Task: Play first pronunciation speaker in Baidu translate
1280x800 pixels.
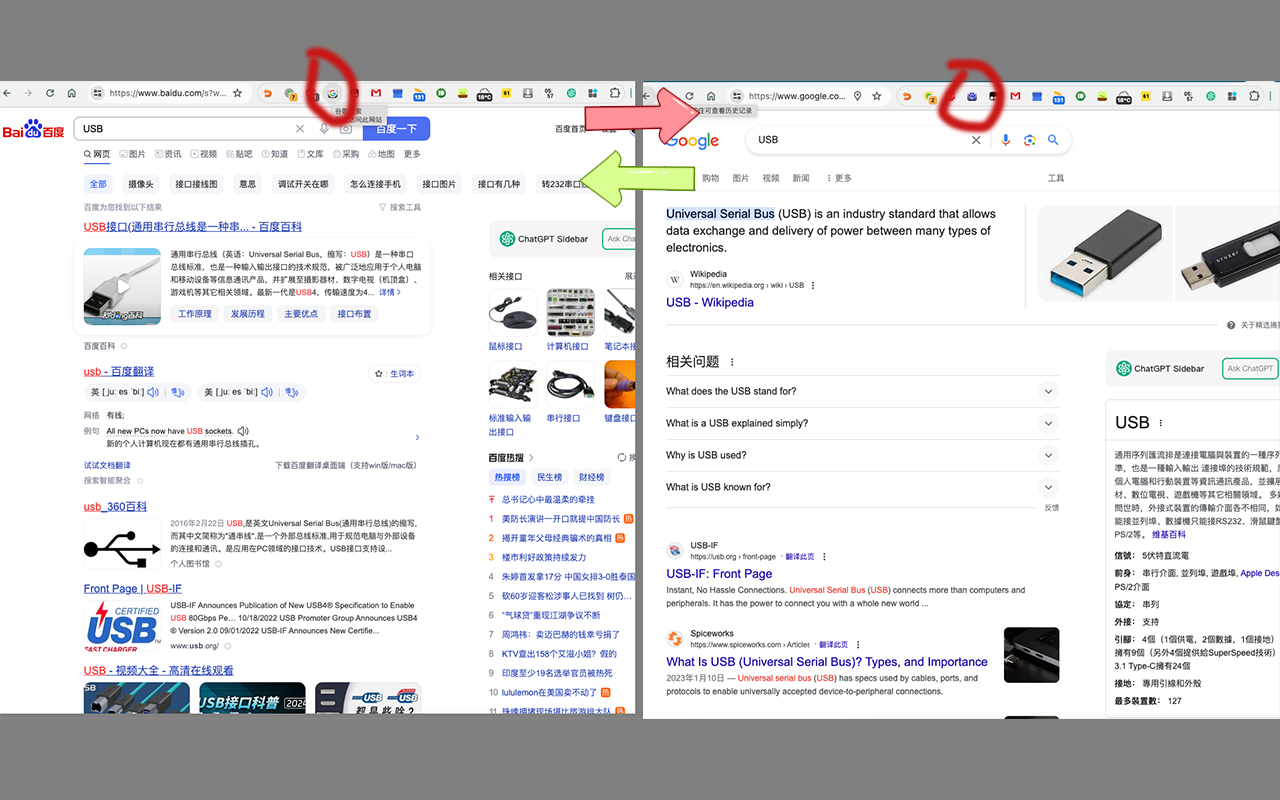Action: click(153, 392)
